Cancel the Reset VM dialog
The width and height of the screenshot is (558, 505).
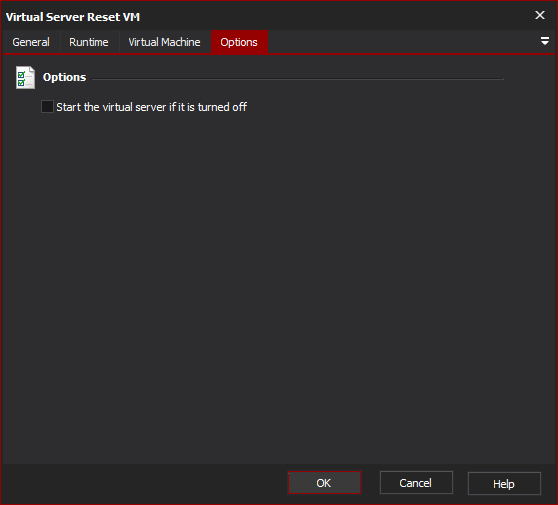coord(416,483)
